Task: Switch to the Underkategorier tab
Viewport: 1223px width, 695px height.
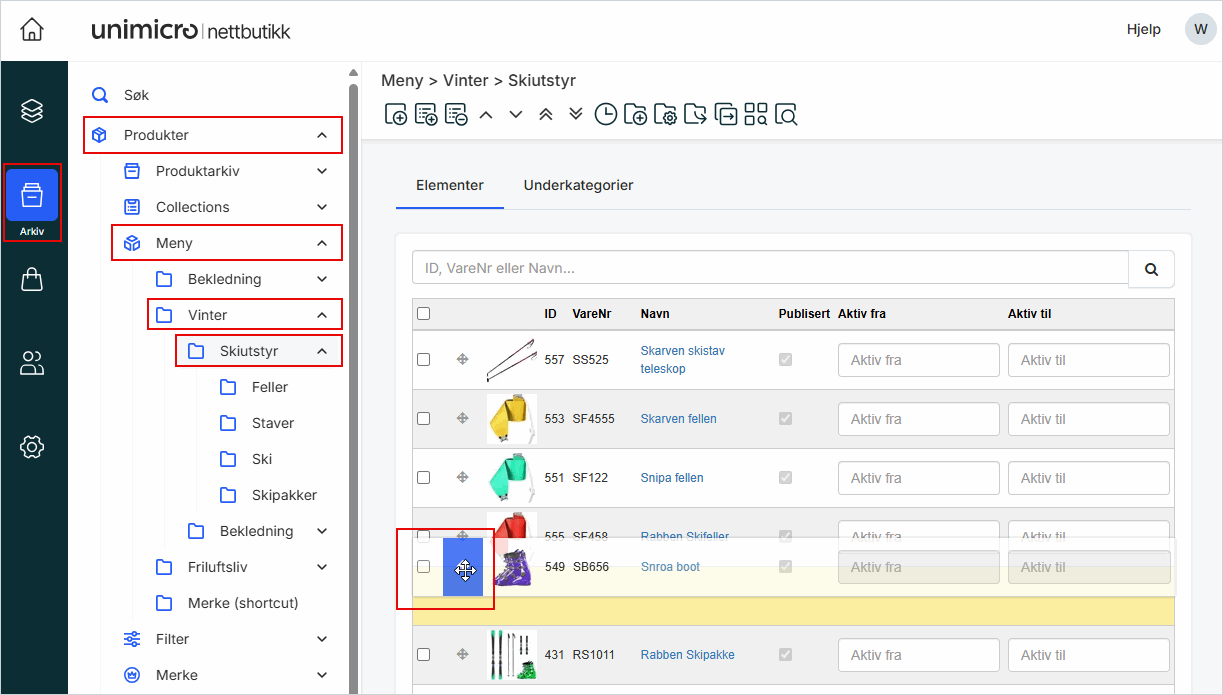Action: pyautogui.click(x=578, y=185)
